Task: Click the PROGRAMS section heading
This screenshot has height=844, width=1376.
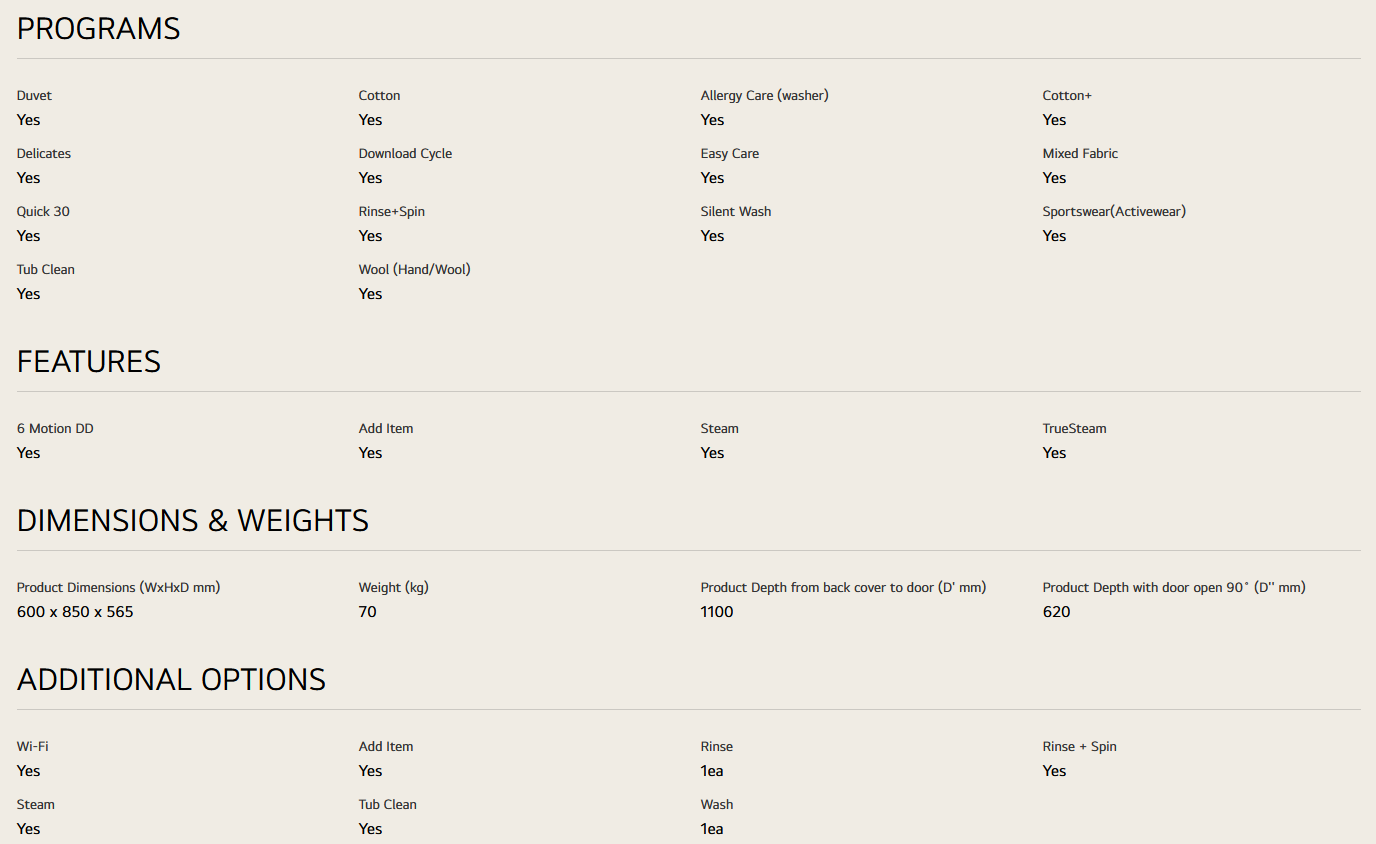Action: click(x=98, y=29)
